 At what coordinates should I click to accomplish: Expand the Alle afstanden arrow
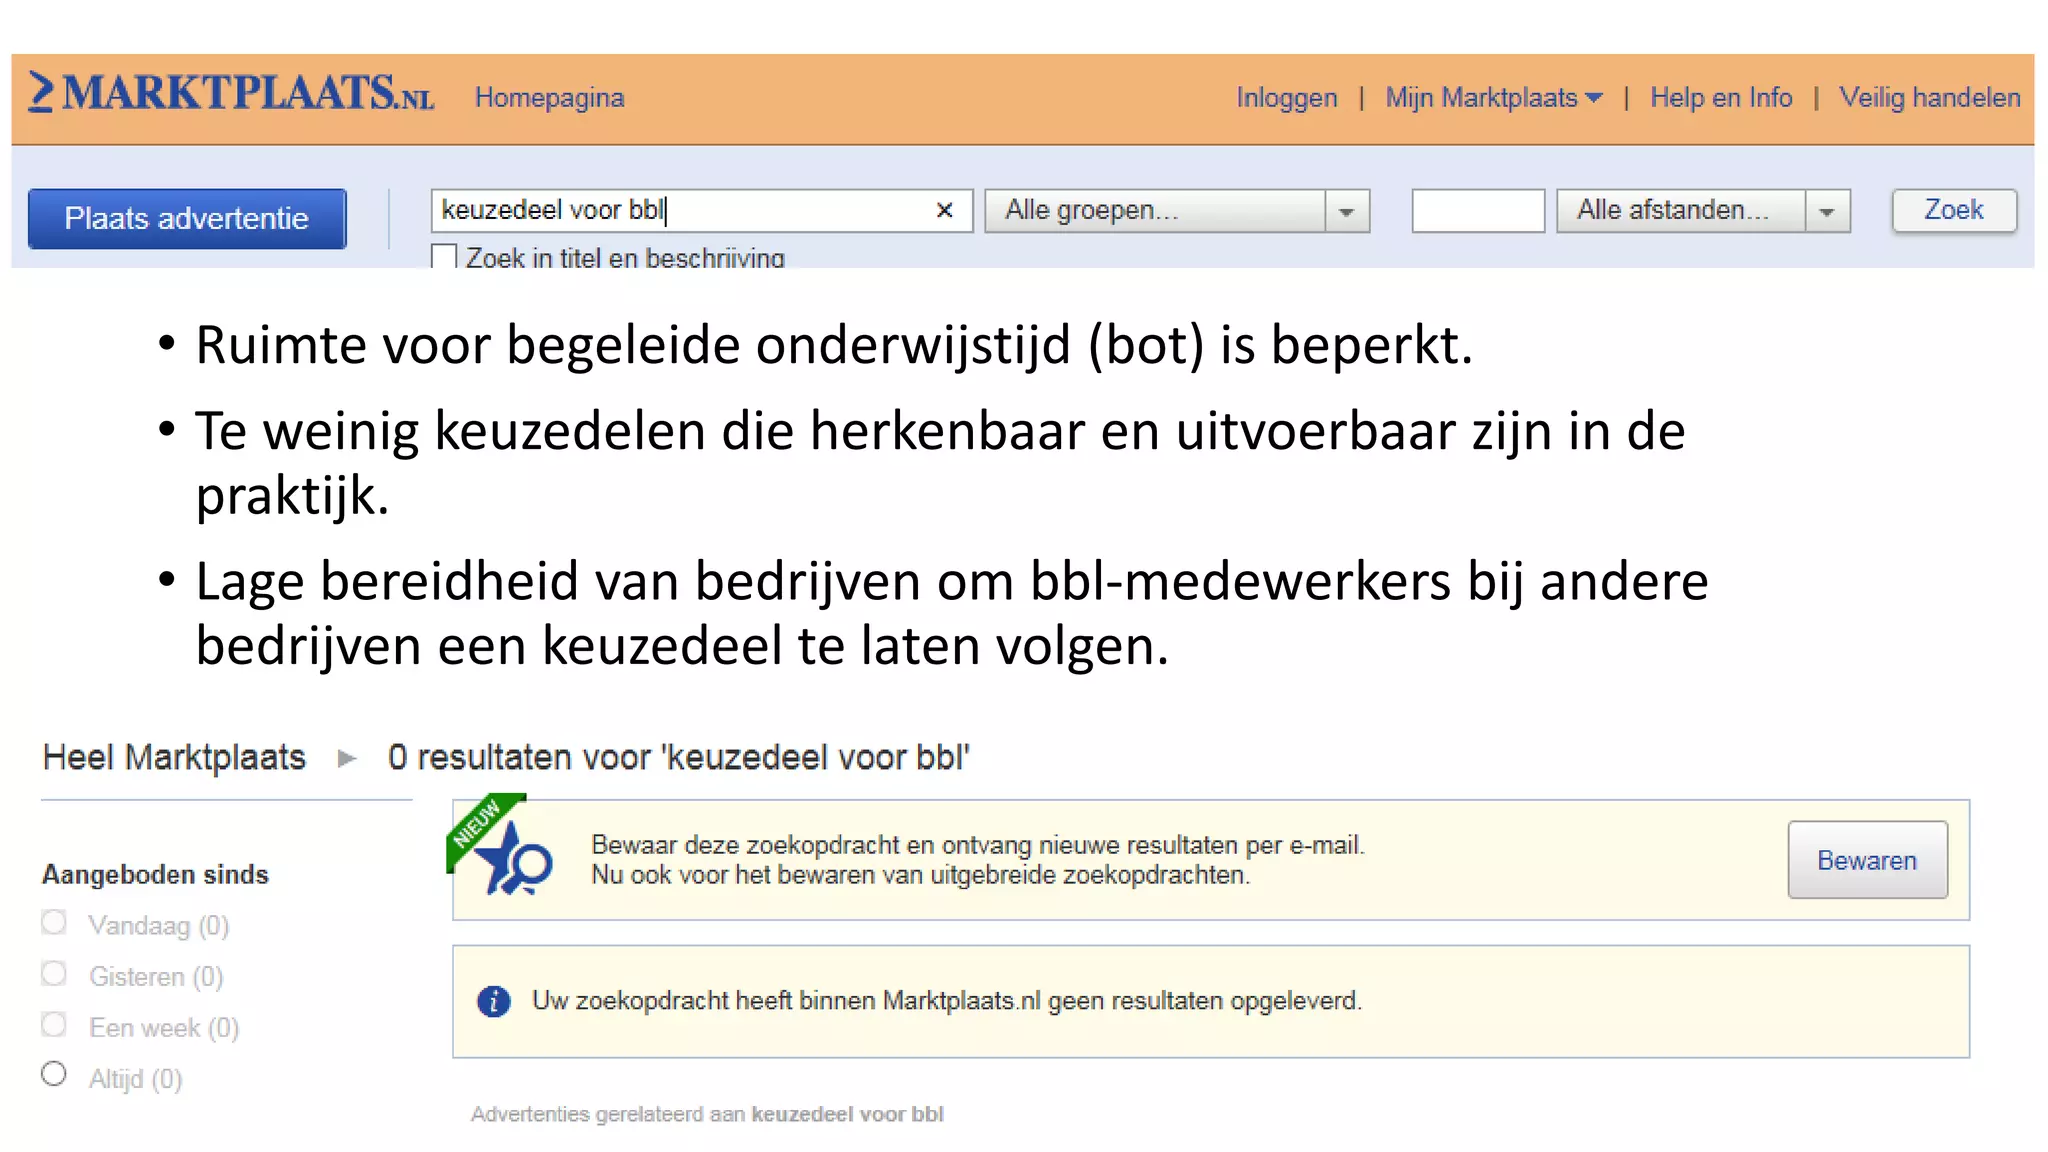[1827, 211]
